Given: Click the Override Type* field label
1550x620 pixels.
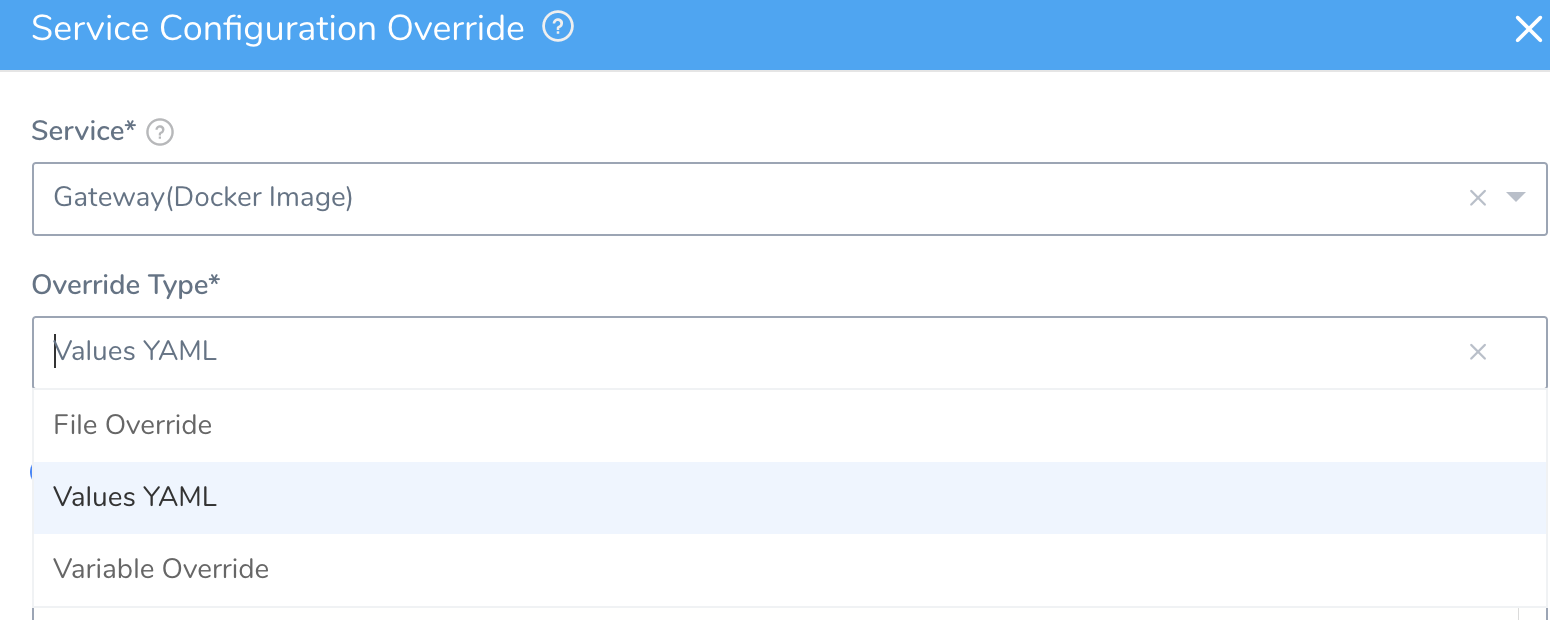Looking at the screenshot, I should [x=126, y=285].
